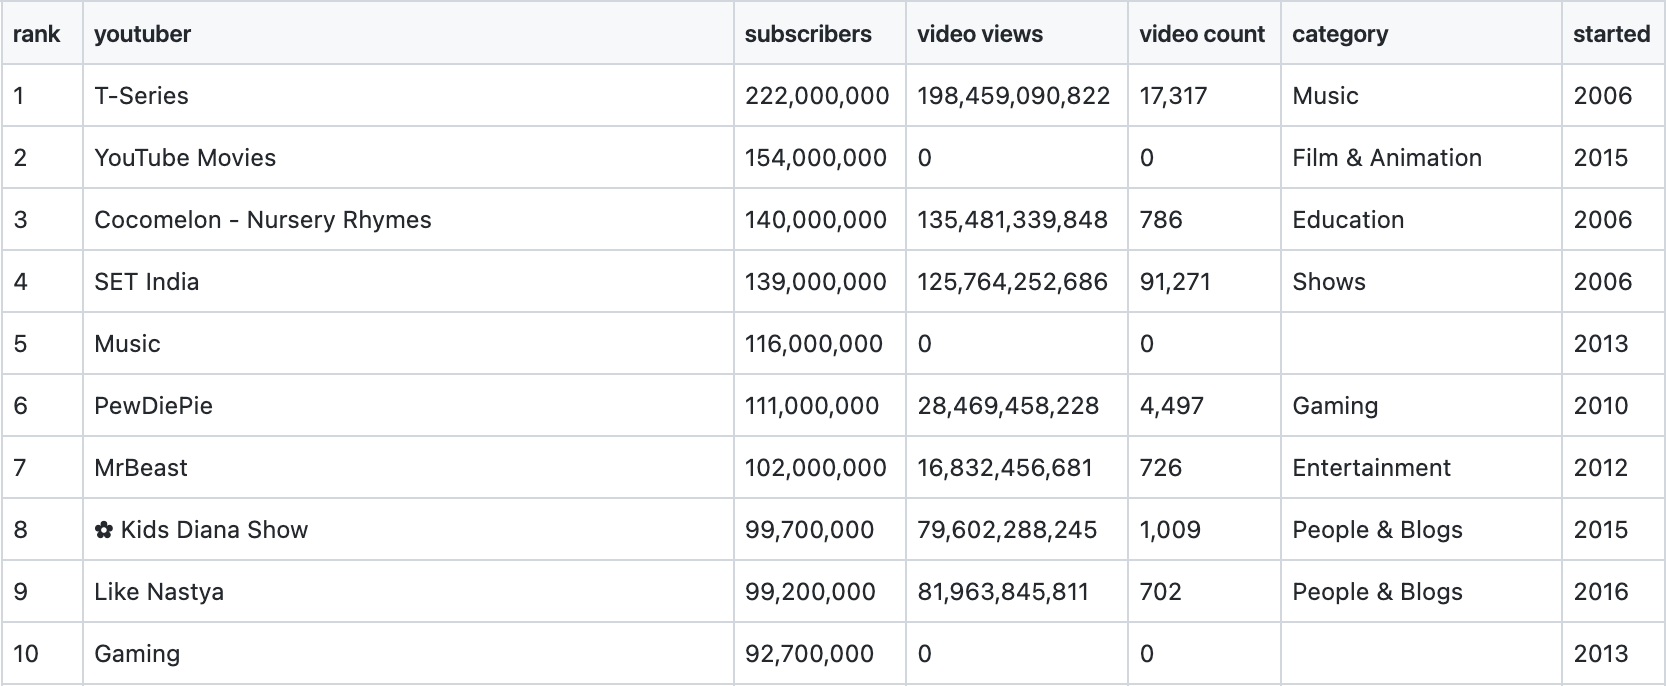Image resolution: width=1666 pixels, height=686 pixels.
Task: Select the MrBeast cell
Action: click(x=408, y=468)
